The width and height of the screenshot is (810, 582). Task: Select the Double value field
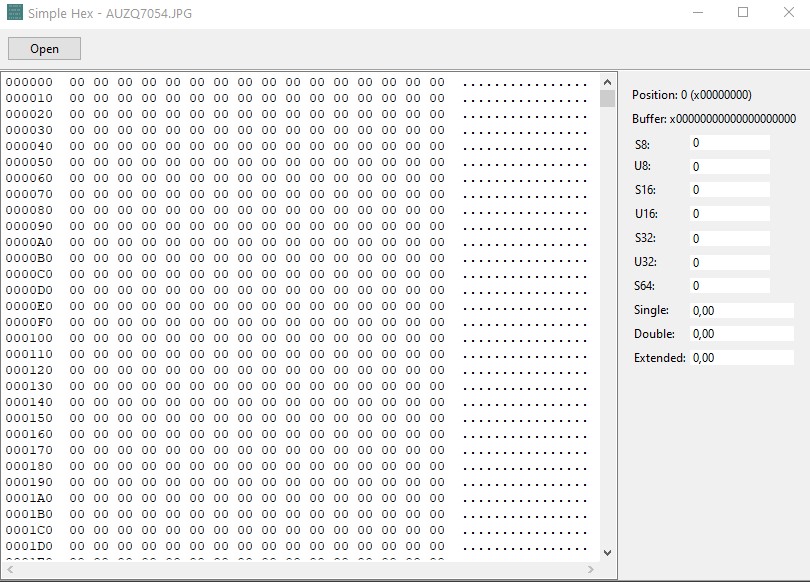tap(741, 334)
